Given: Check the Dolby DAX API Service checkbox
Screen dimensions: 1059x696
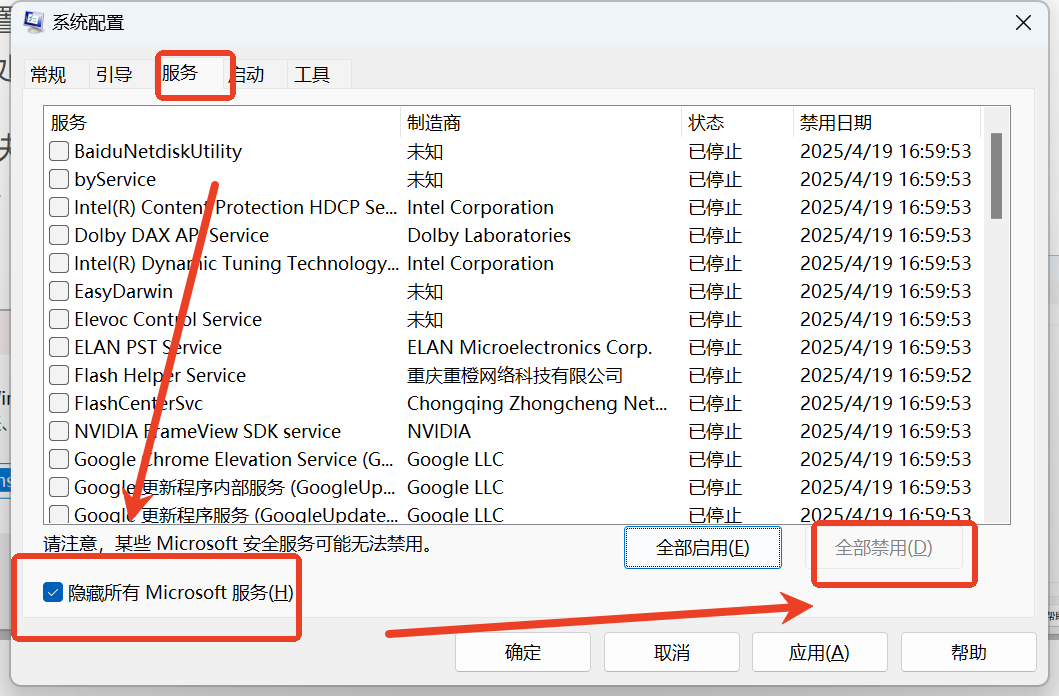Looking at the screenshot, I should pyautogui.click(x=59, y=235).
